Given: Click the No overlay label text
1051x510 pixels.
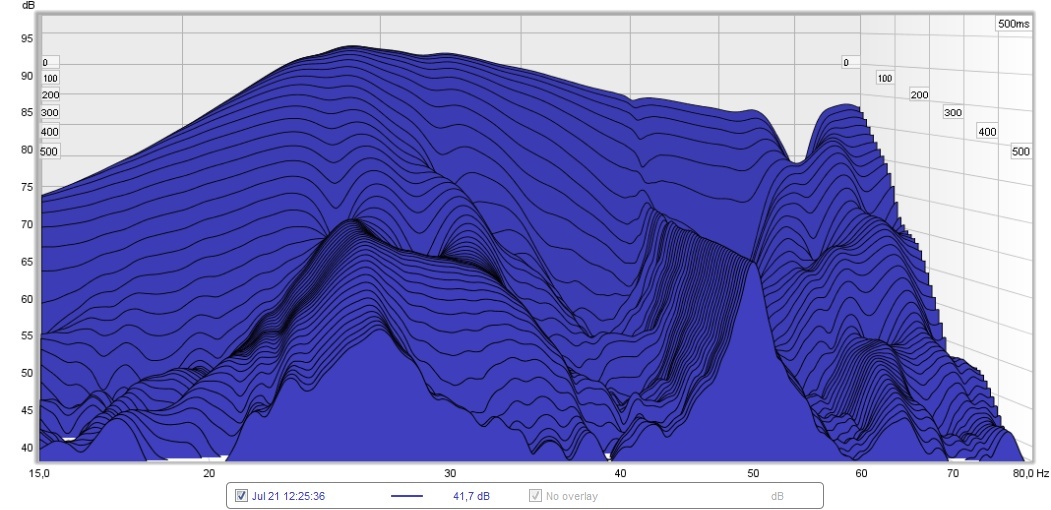Looking at the screenshot, I should point(572,497).
